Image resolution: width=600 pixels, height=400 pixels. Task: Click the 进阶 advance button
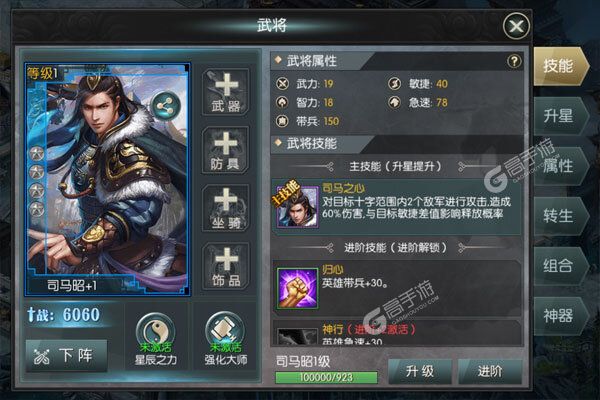coord(490,371)
